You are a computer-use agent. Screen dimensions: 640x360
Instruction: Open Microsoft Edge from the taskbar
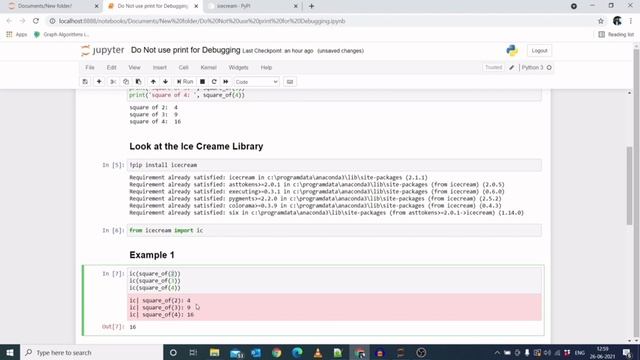(x=297, y=352)
